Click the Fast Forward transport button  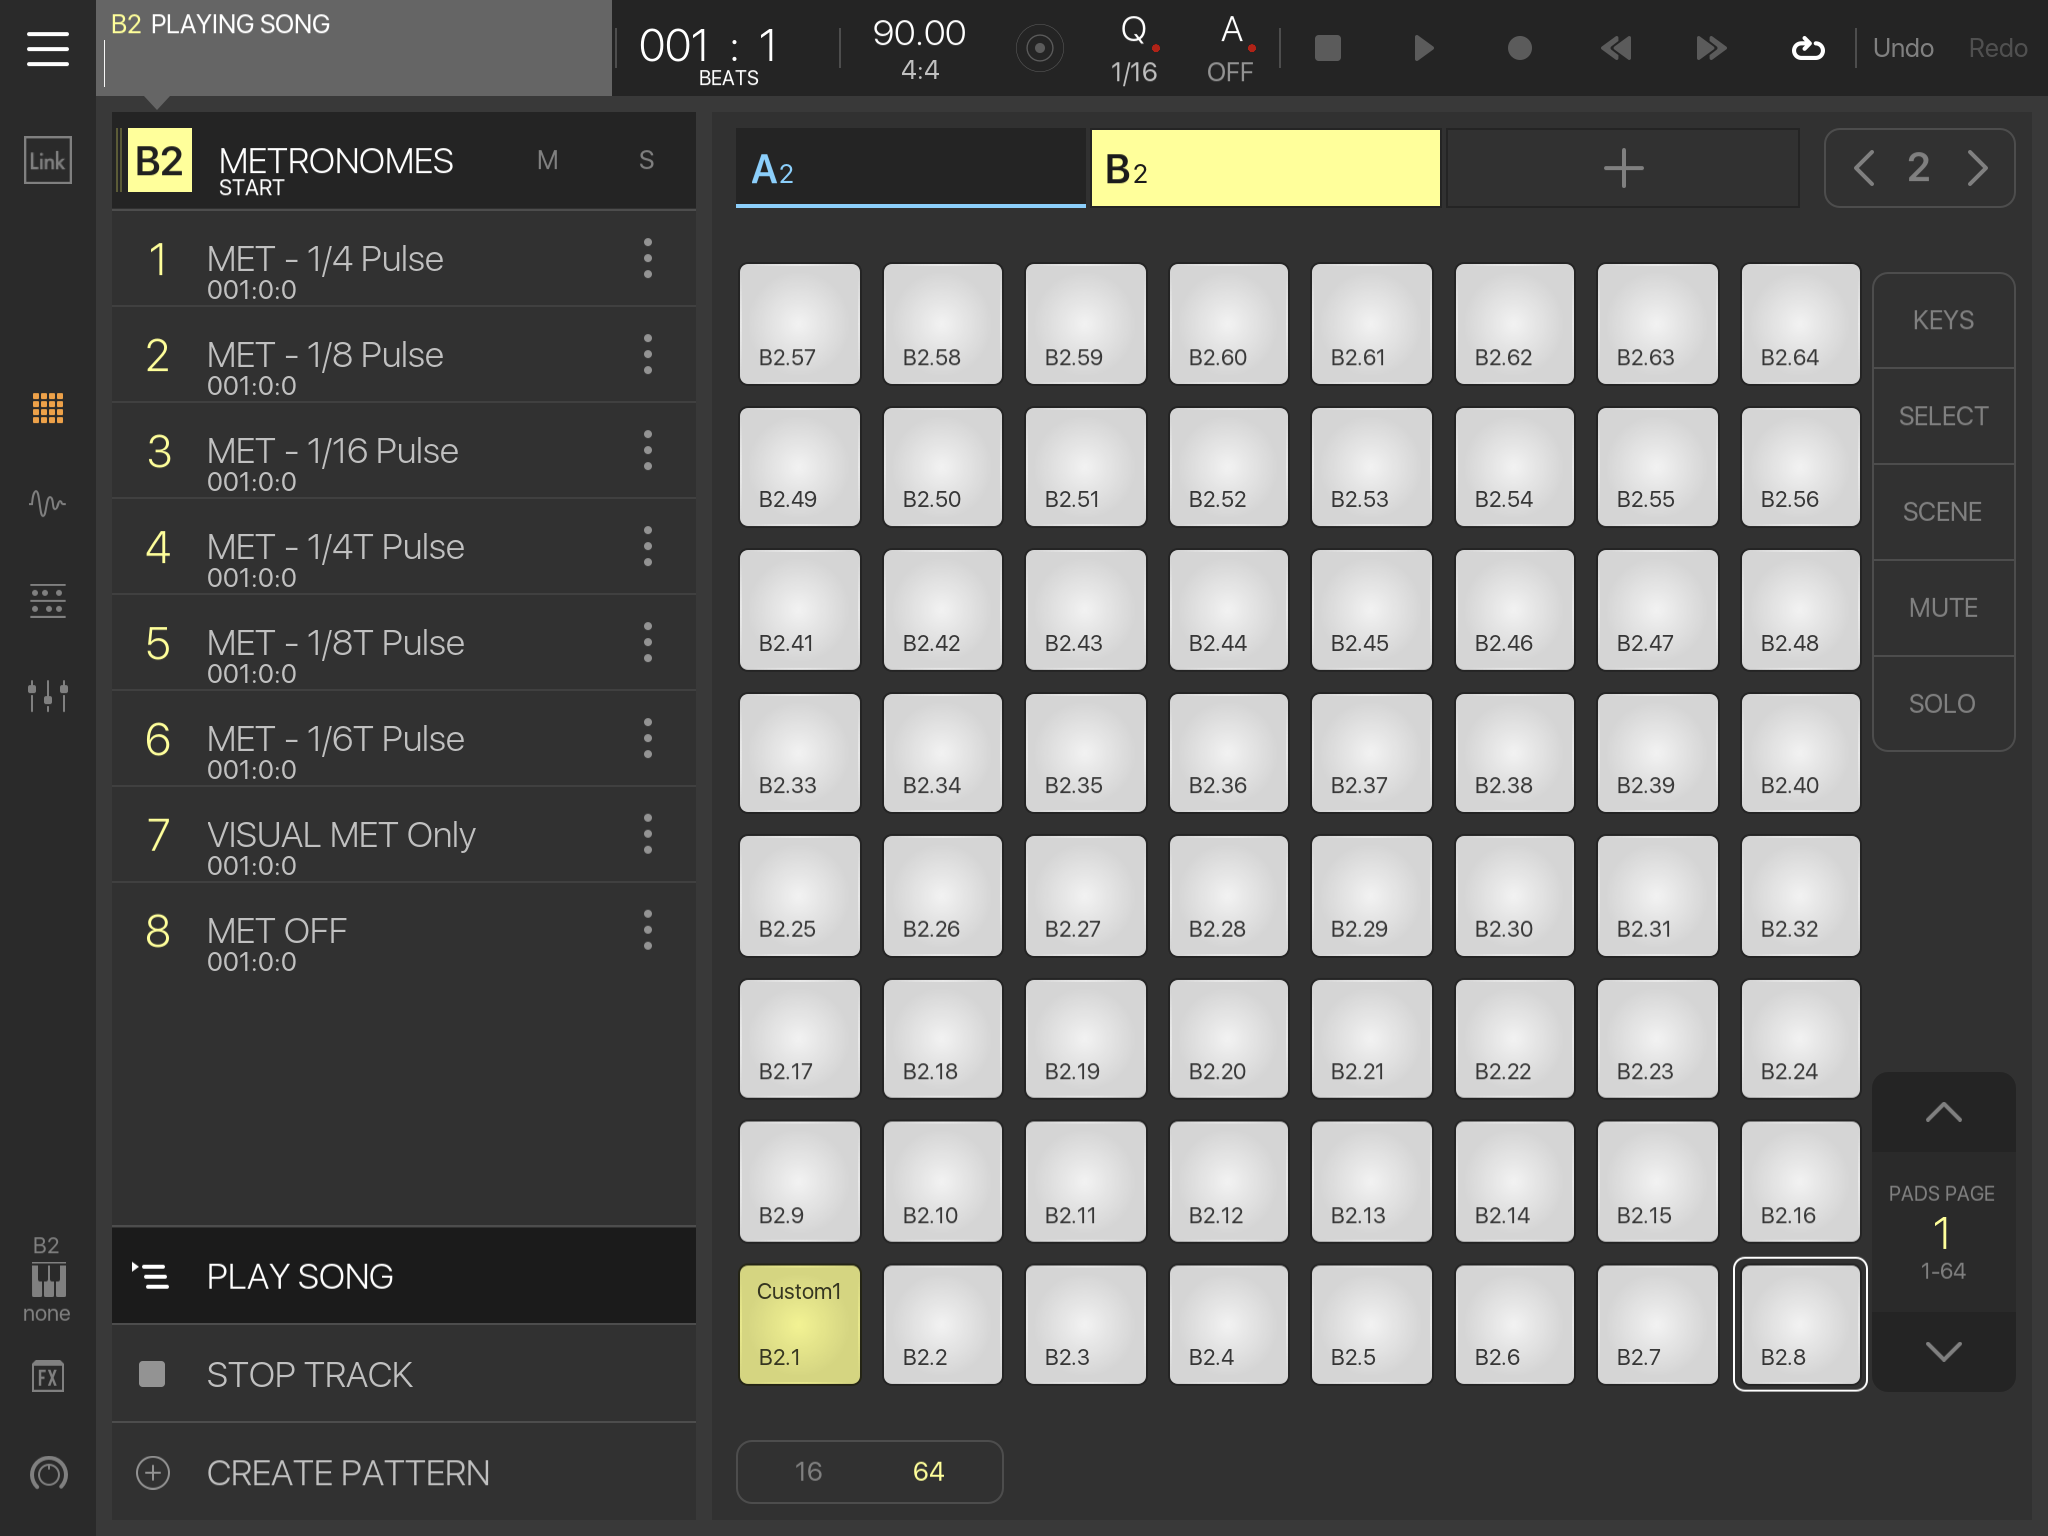pyautogui.click(x=1711, y=48)
